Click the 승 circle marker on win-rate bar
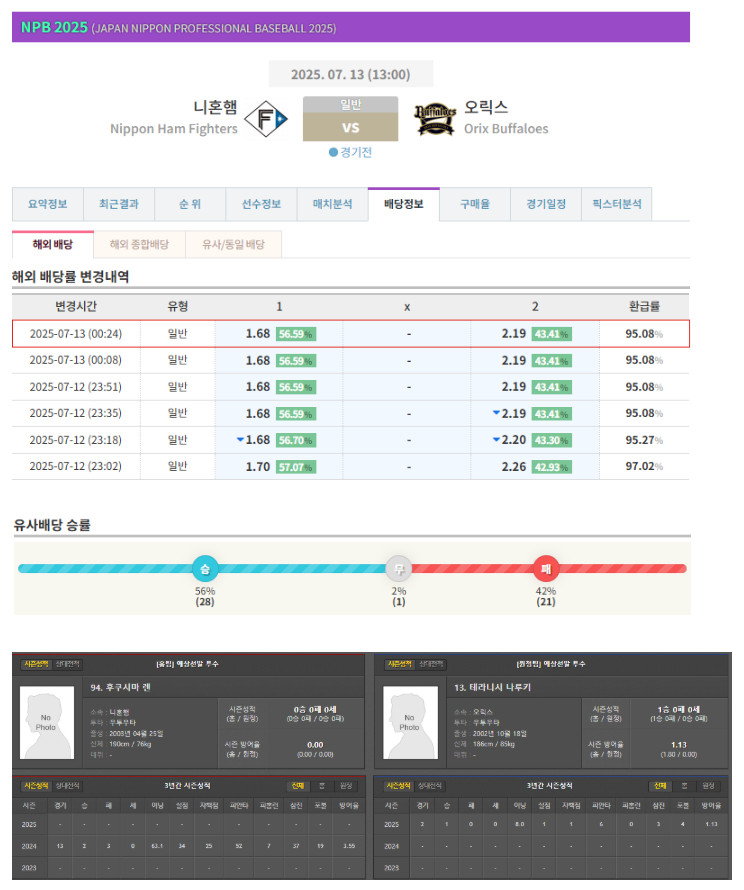Viewport: 744px width, 890px height. click(205, 568)
